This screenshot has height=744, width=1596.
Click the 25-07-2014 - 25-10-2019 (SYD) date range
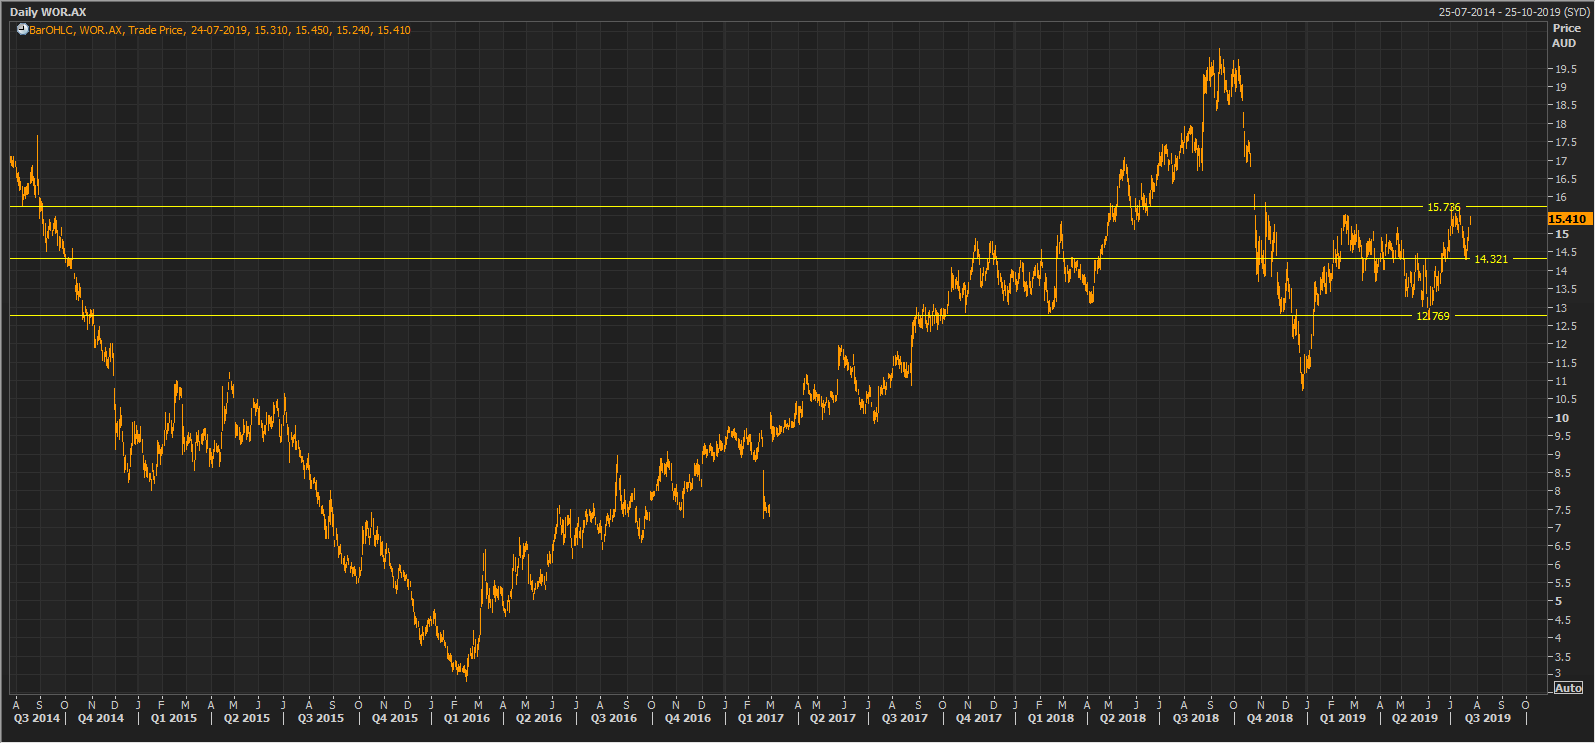click(x=1514, y=12)
